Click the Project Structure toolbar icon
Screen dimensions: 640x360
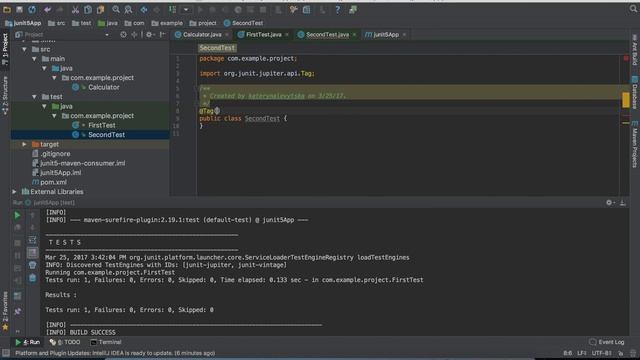click(307, 9)
